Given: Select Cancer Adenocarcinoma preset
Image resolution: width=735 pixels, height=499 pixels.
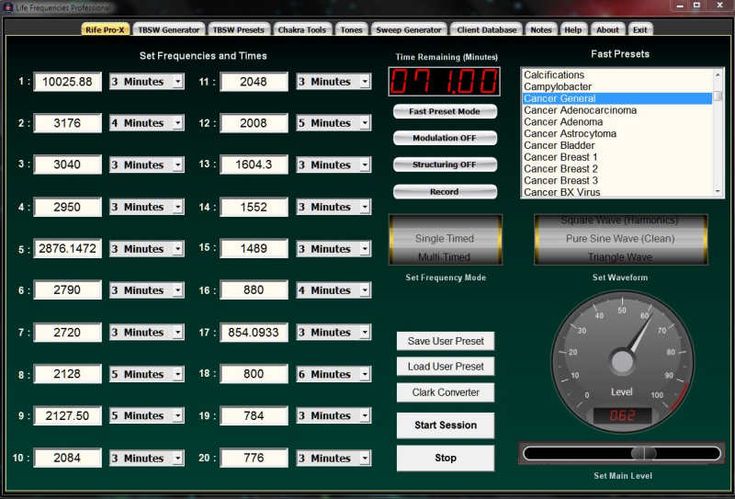Looking at the screenshot, I should pyautogui.click(x=617, y=110).
